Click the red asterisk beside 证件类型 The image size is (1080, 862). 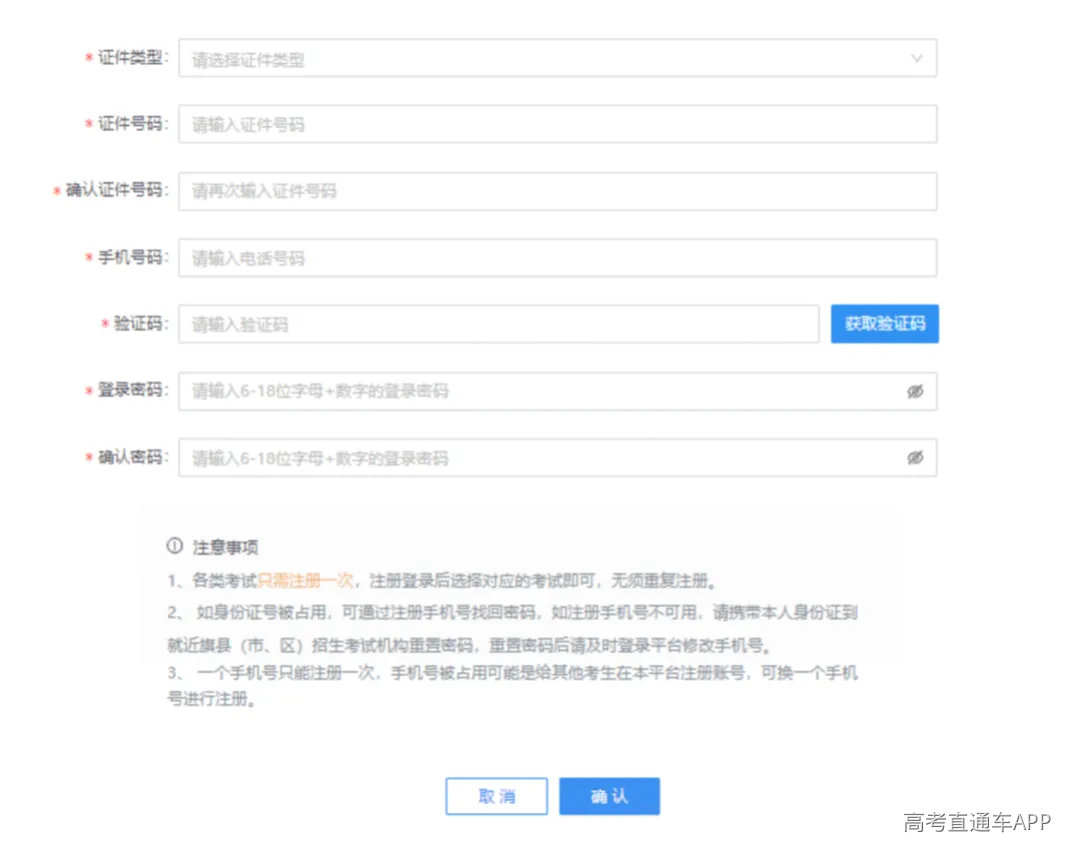pyautogui.click(x=88, y=58)
